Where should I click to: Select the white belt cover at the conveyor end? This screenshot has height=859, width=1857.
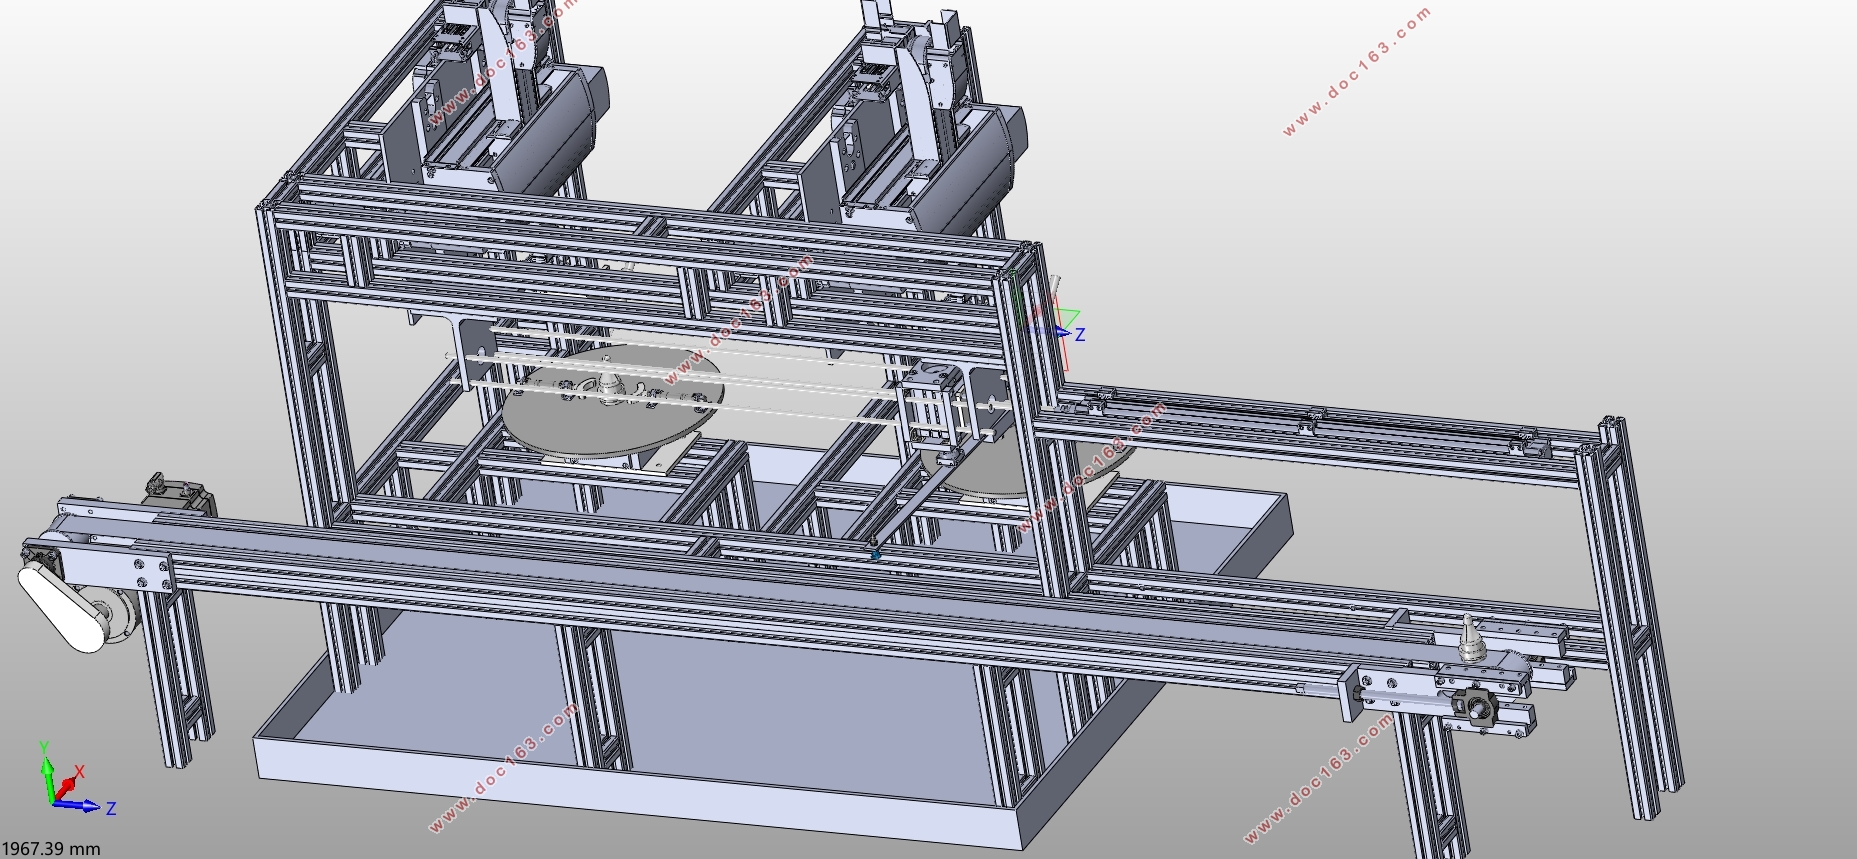pos(62,607)
